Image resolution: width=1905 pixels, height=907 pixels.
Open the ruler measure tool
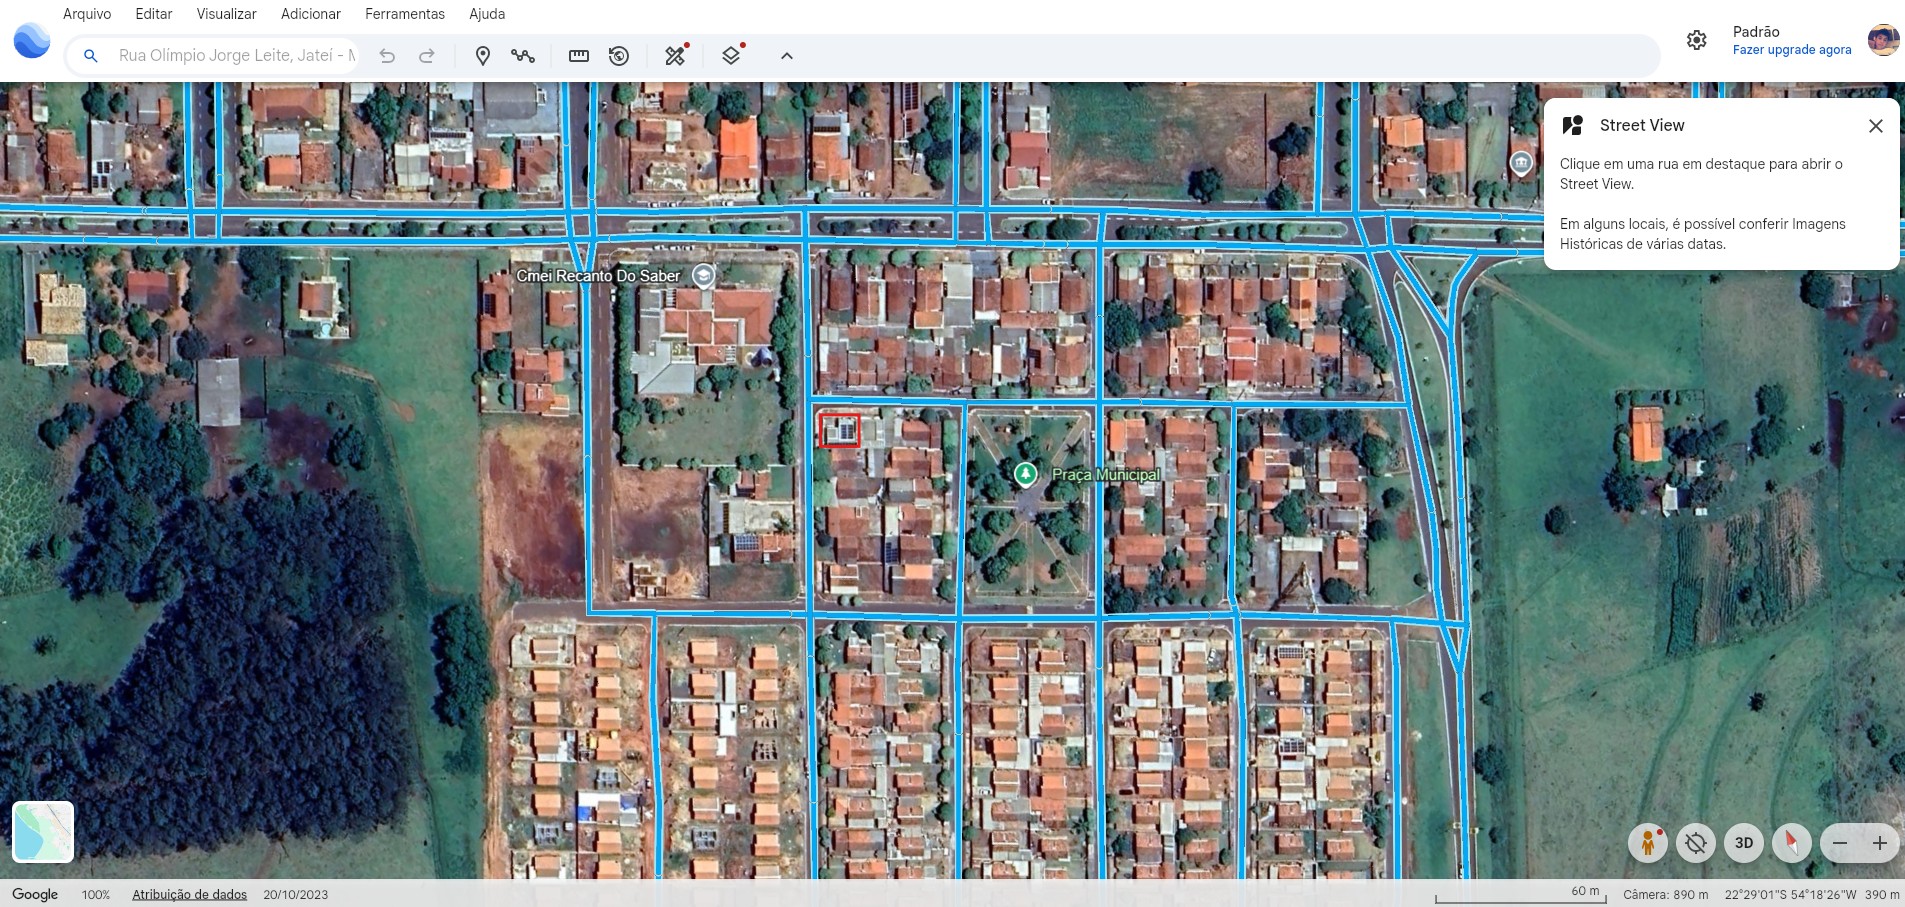click(579, 56)
